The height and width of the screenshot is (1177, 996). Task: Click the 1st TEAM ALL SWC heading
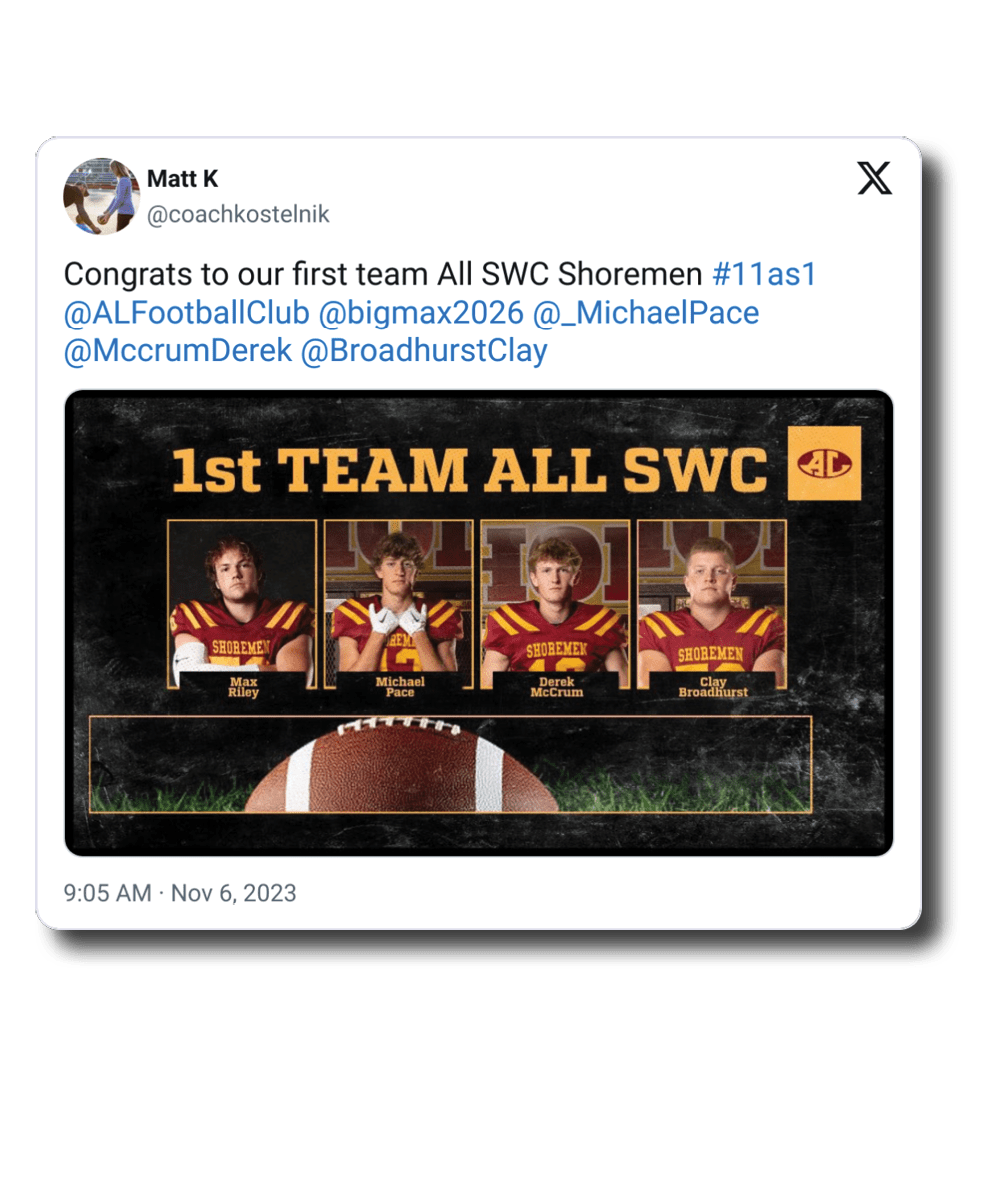(x=470, y=471)
